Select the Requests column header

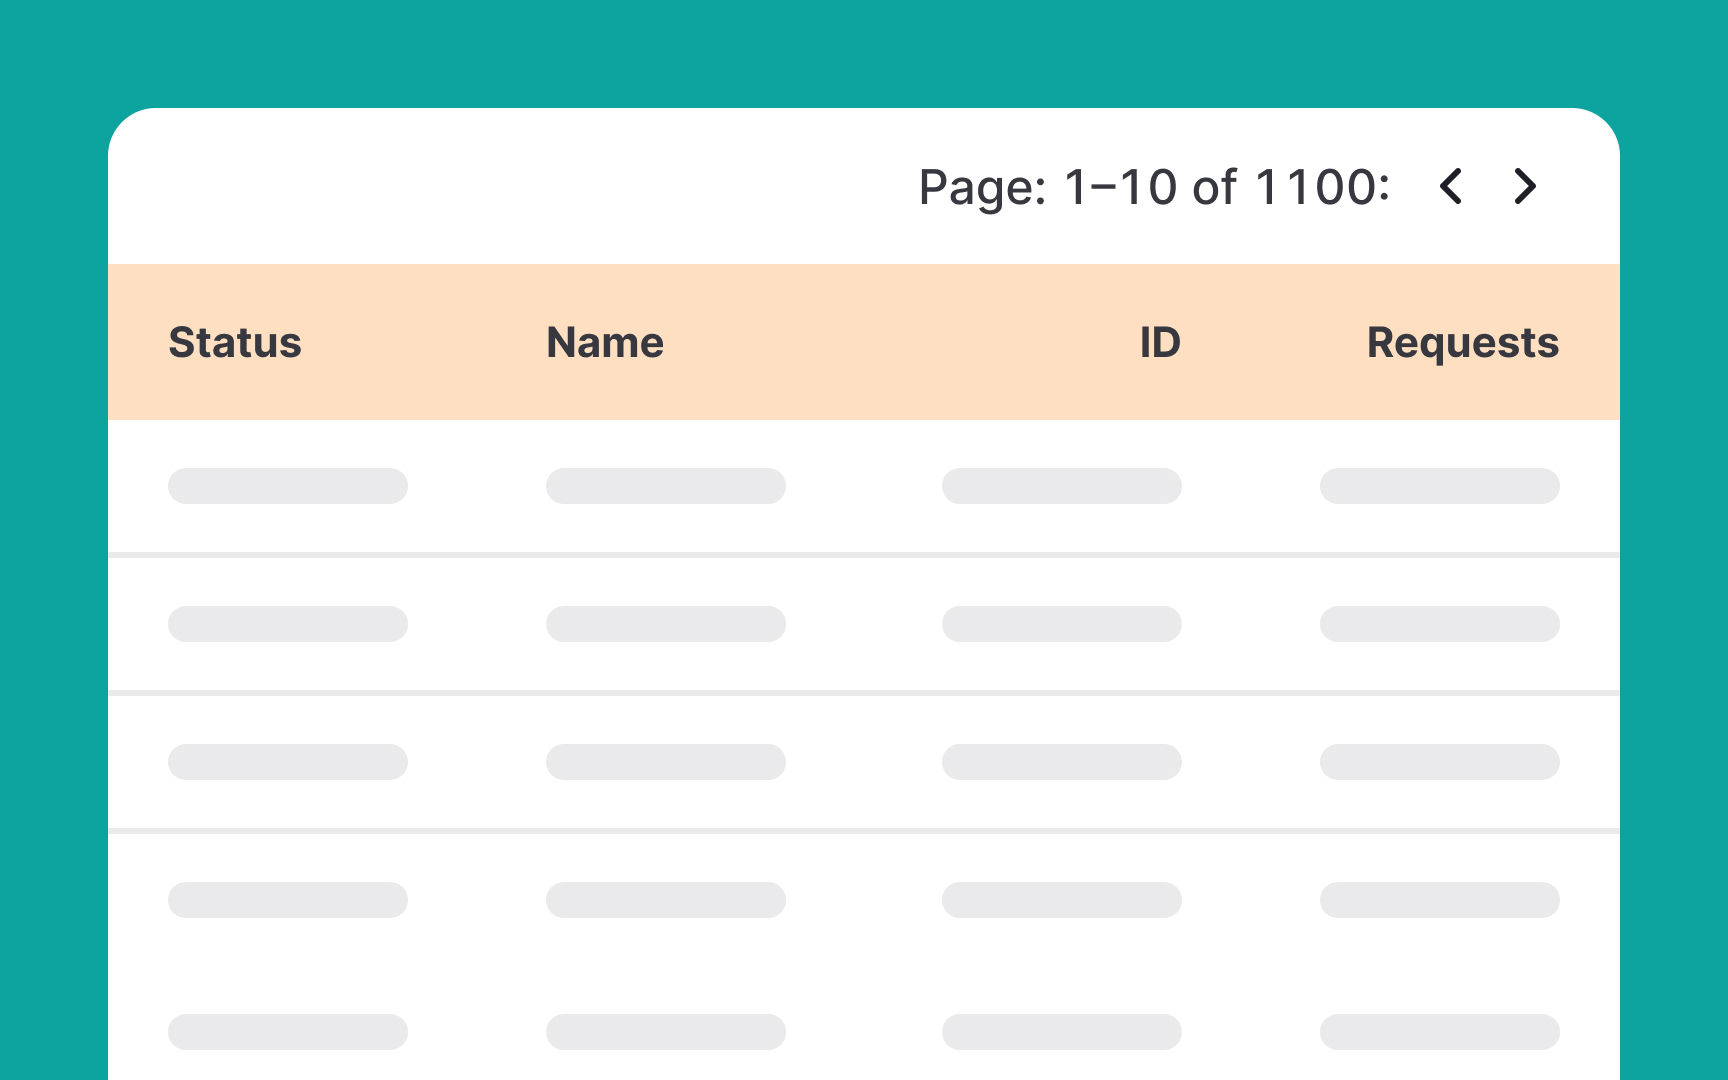pyautogui.click(x=1462, y=342)
